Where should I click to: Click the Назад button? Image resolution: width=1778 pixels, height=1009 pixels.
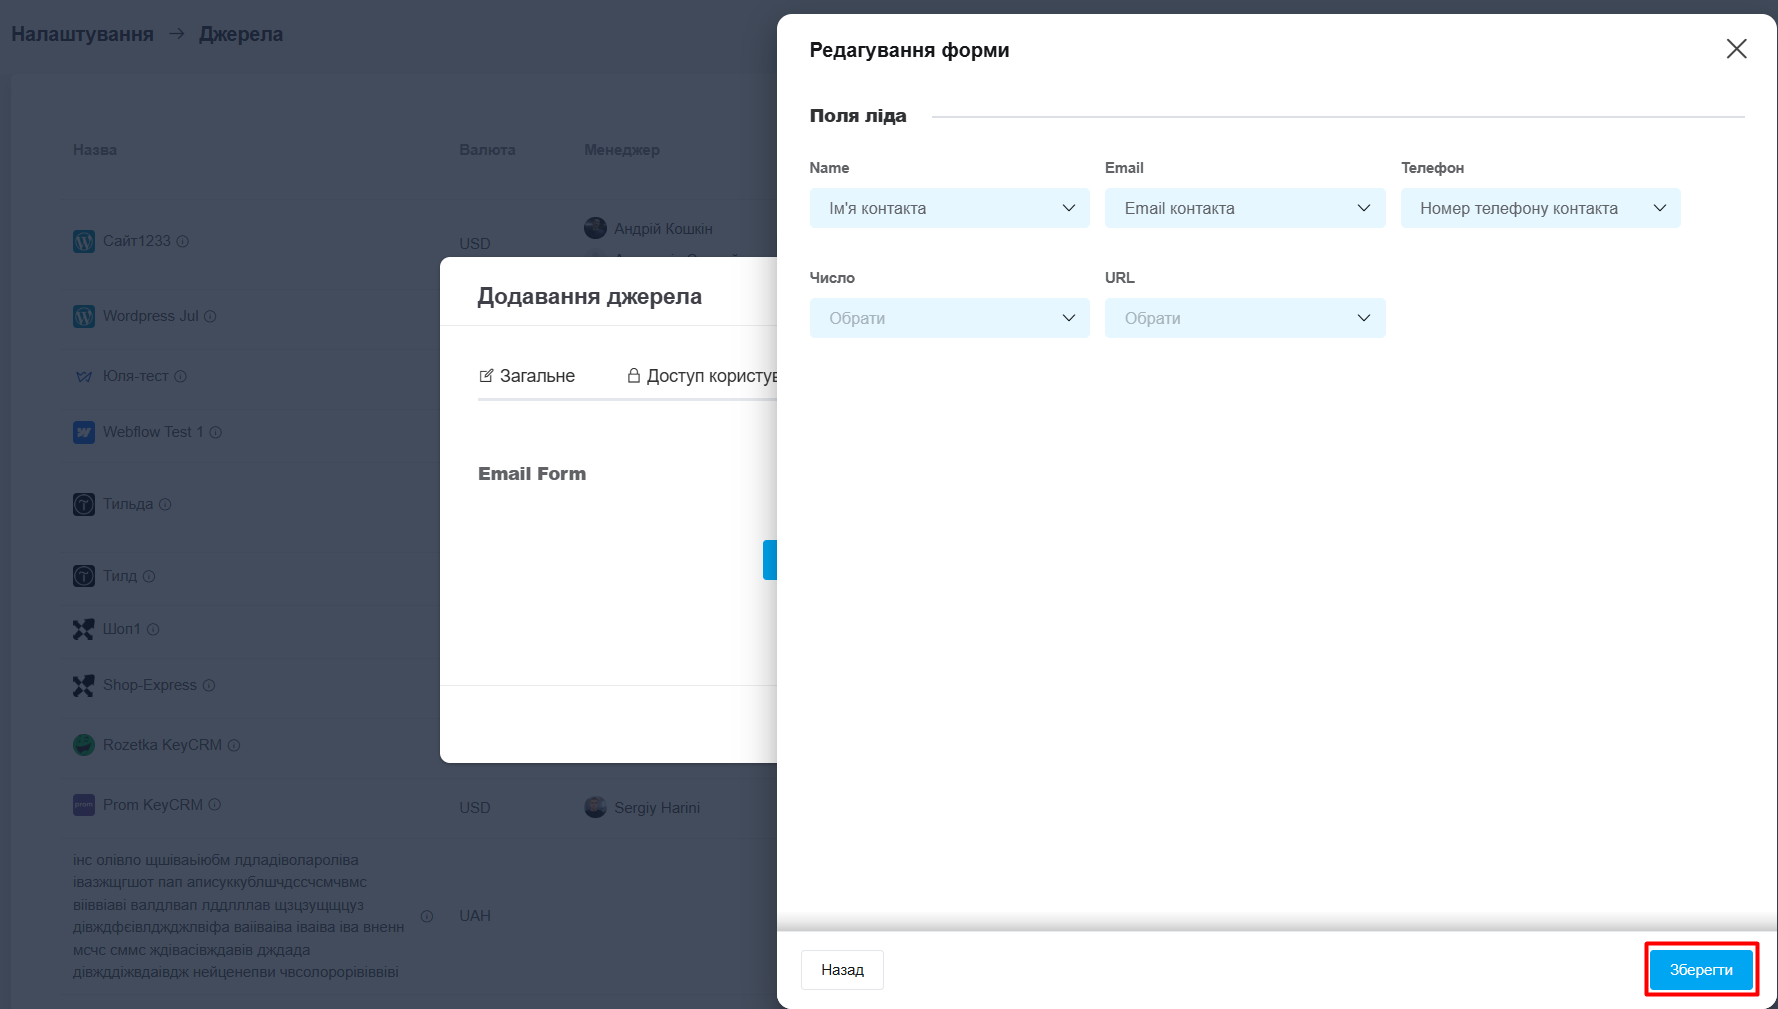click(842, 970)
